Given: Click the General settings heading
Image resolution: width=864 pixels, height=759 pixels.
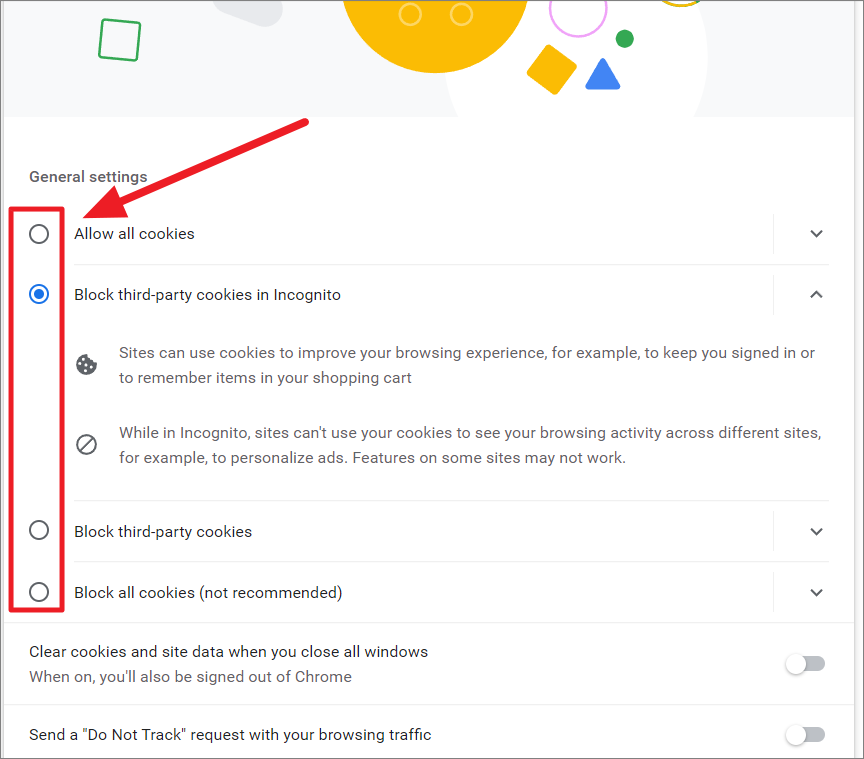Looking at the screenshot, I should [88, 176].
